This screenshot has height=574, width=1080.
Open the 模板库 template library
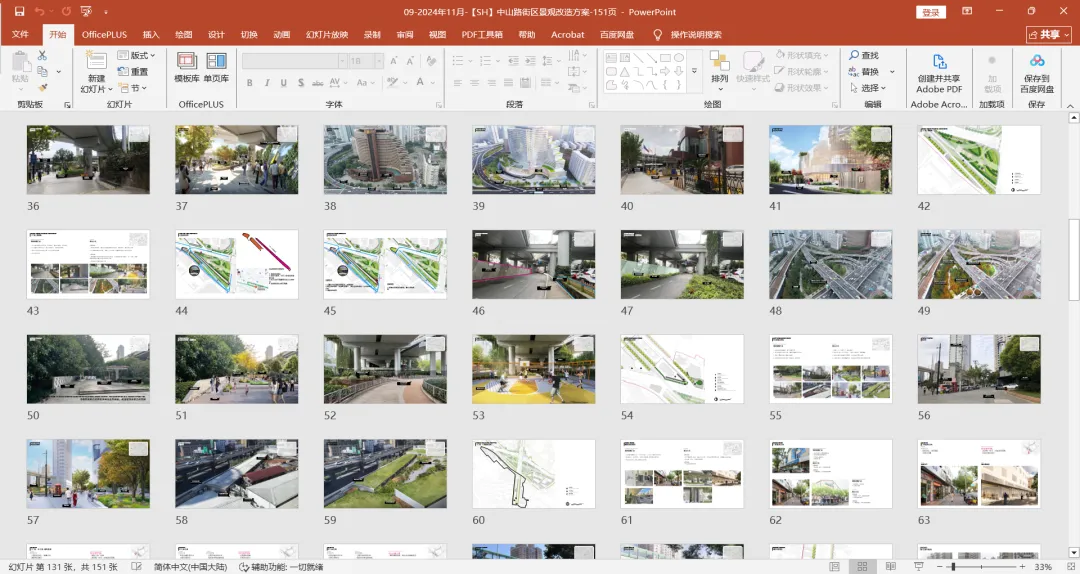(187, 67)
